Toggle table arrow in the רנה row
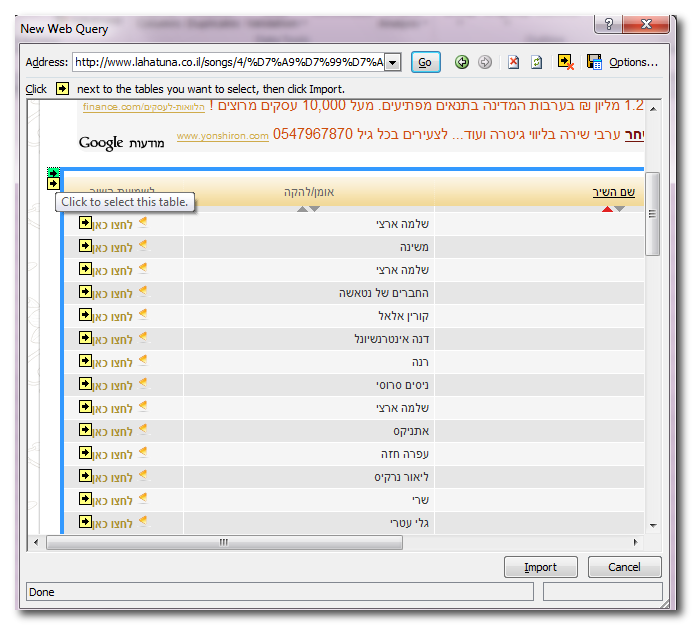The height and width of the screenshot is (625, 692). pyautogui.click(x=85, y=361)
